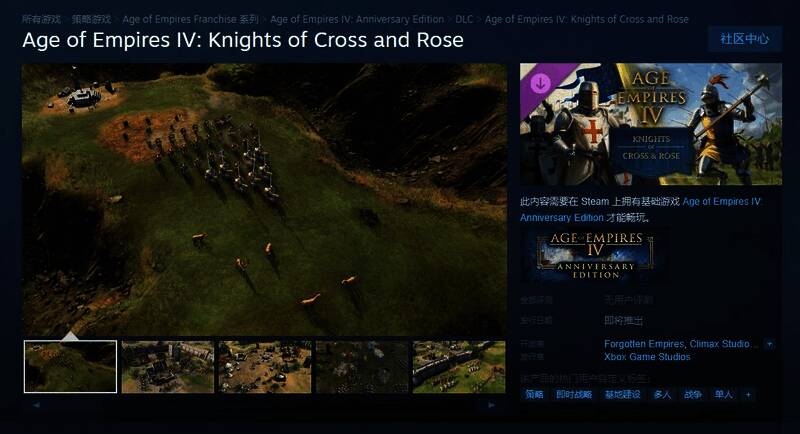Go to 所有游戏 in the breadcrumb

click(x=41, y=19)
